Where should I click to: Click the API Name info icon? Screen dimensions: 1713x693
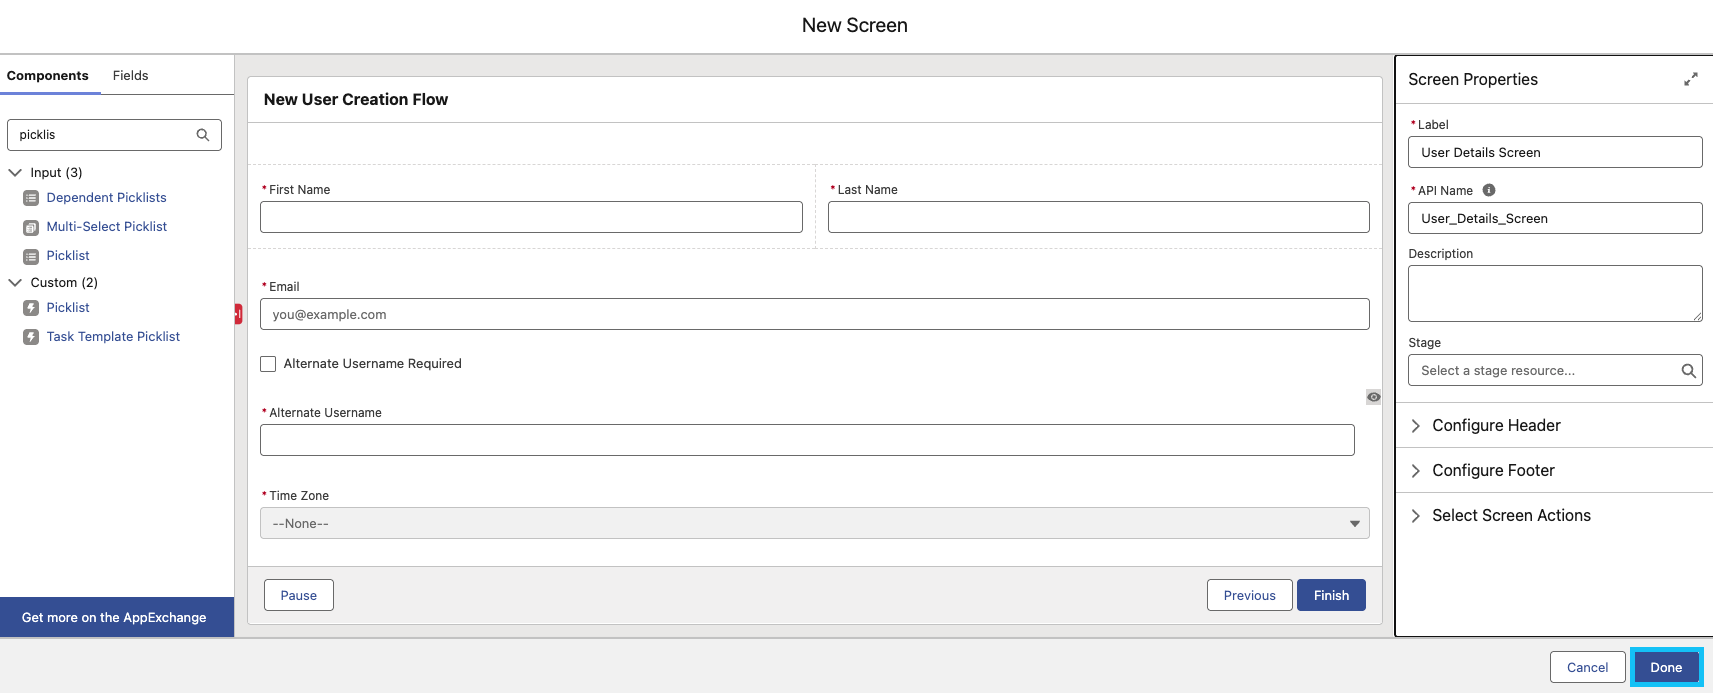point(1489,190)
